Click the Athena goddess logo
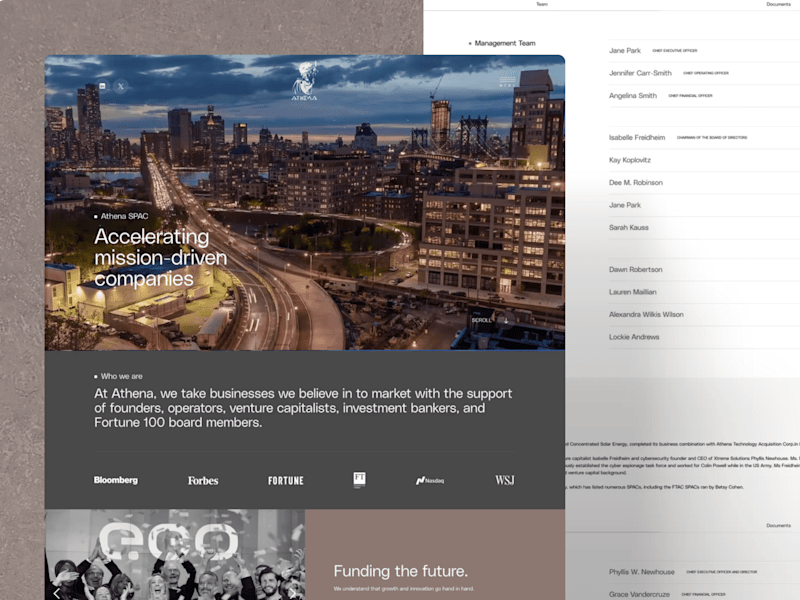Screen dimensions: 800x600 305,81
